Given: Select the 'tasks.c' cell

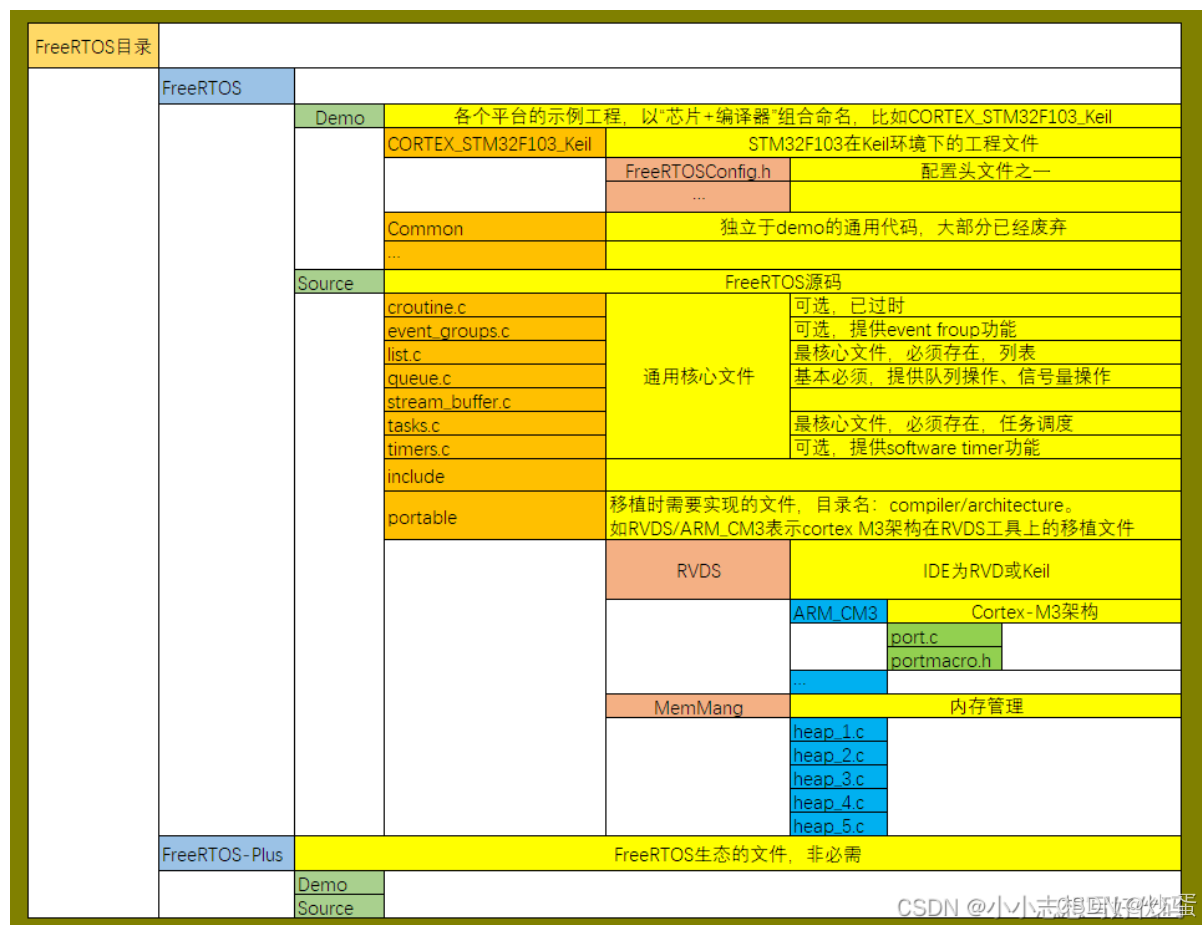Looking at the screenshot, I should [495, 424].
